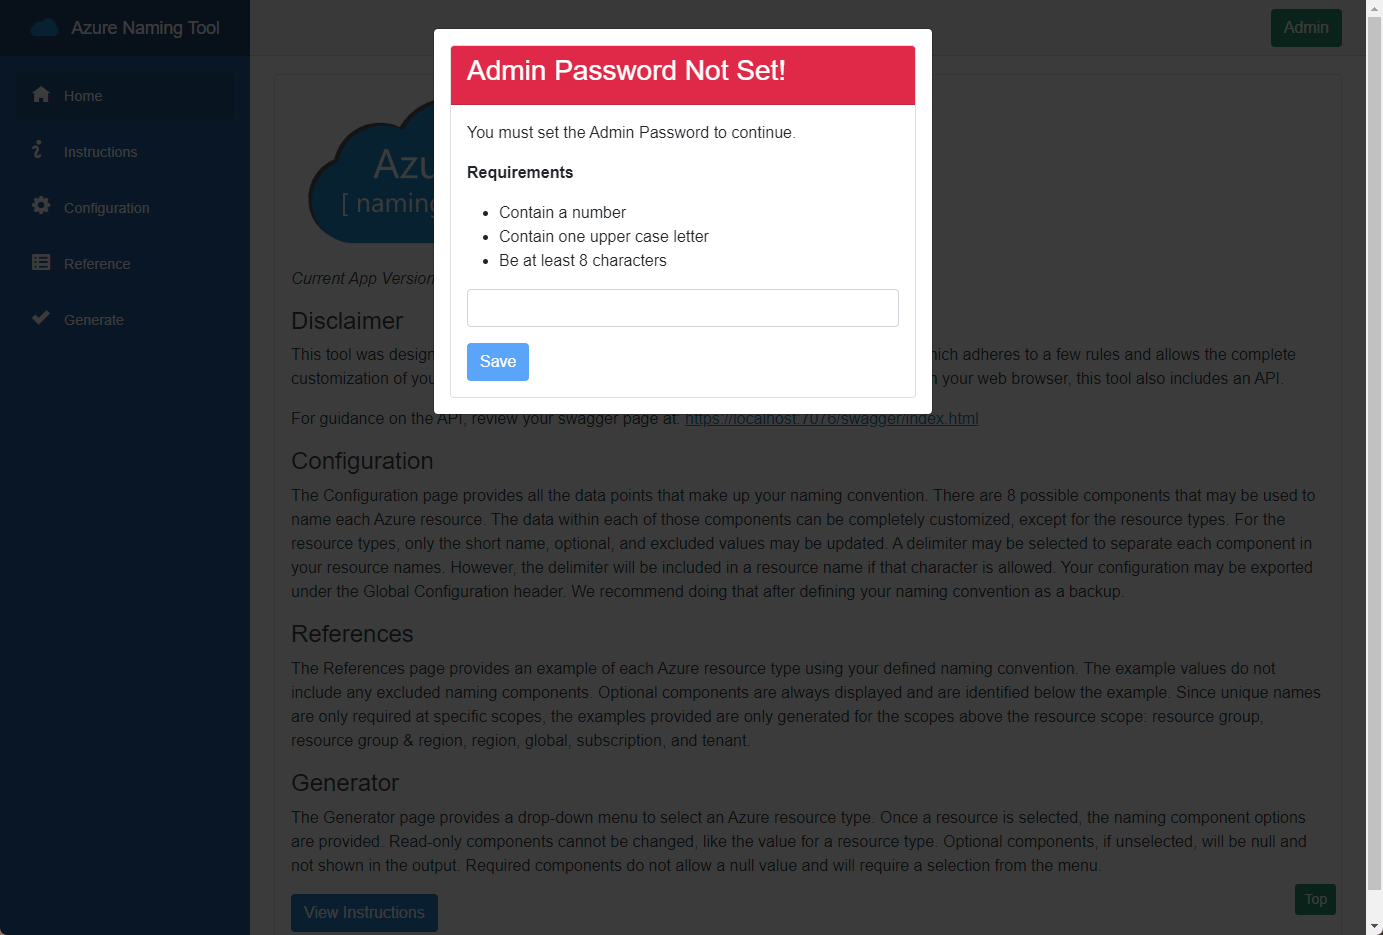The image size is (1383, 935).
Task: Jump to top with the Top button
Action: (x=1315, y=899)
